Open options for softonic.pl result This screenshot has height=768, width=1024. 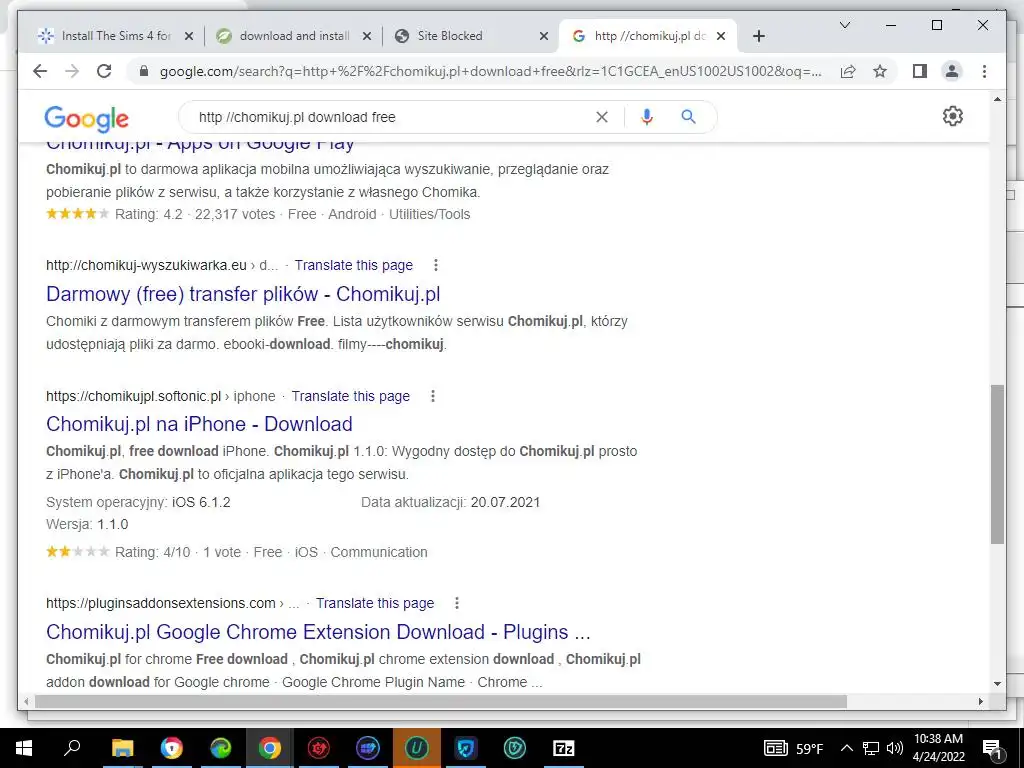click(x=432, y=396)
